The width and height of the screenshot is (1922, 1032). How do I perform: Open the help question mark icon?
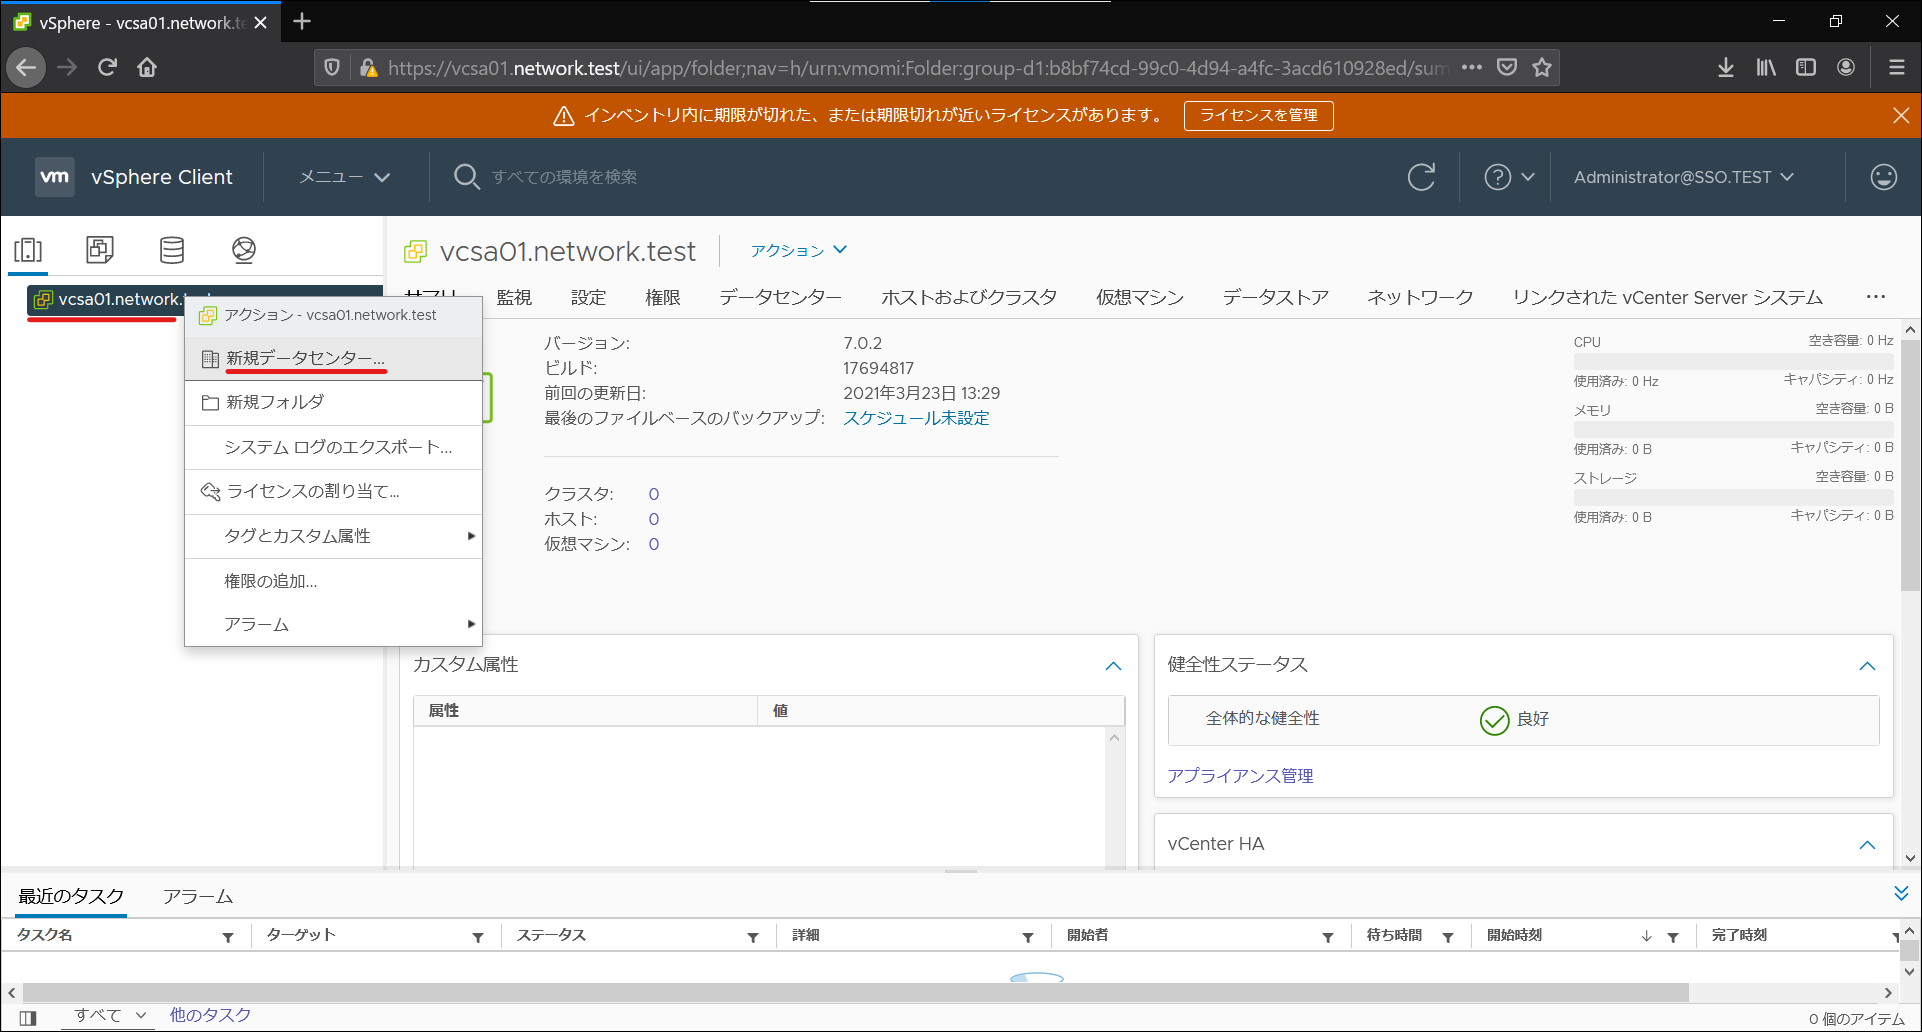[x=1497, y=177]
